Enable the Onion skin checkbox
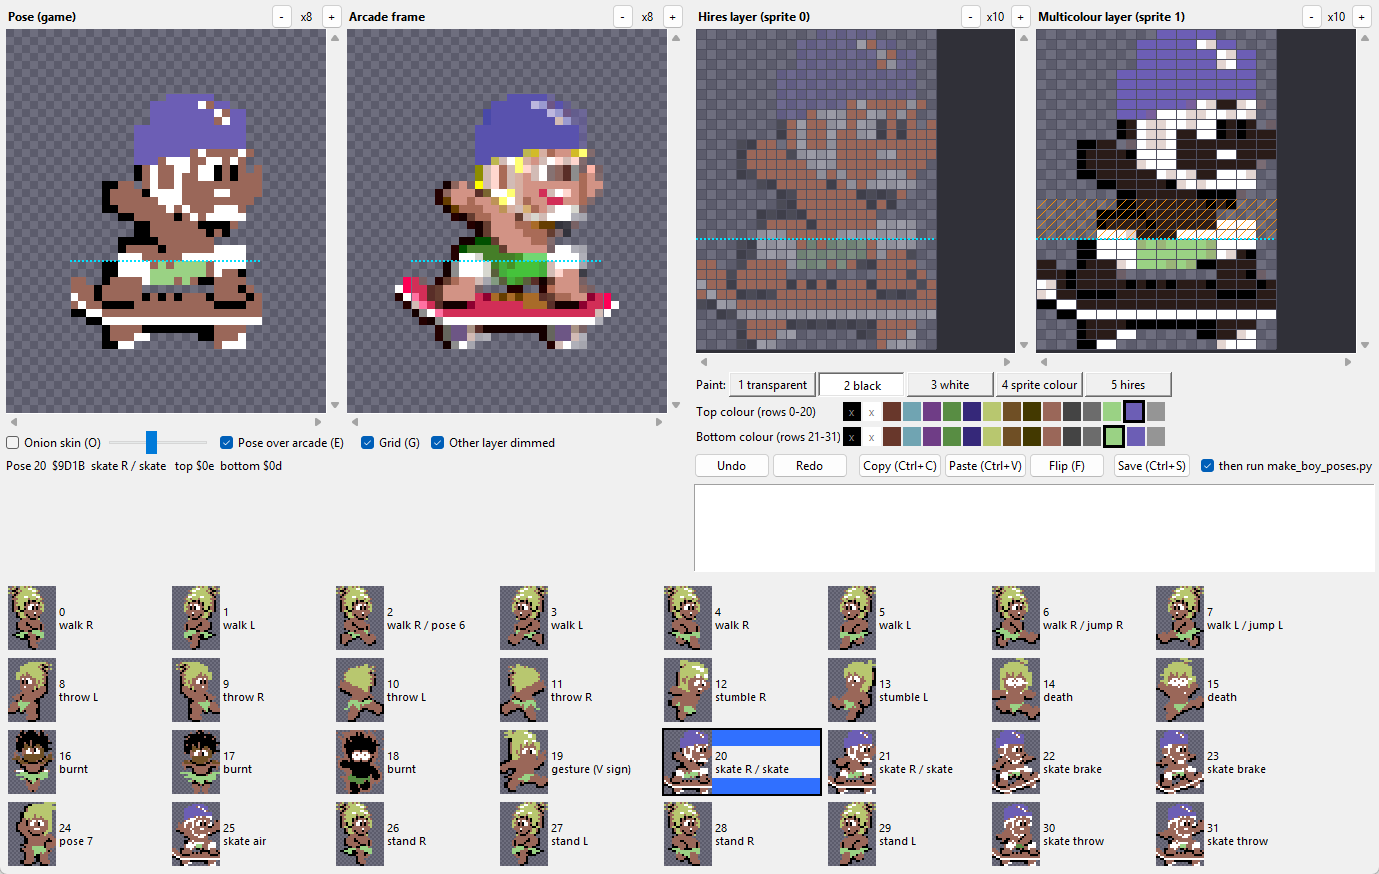 tap(13, 443)
